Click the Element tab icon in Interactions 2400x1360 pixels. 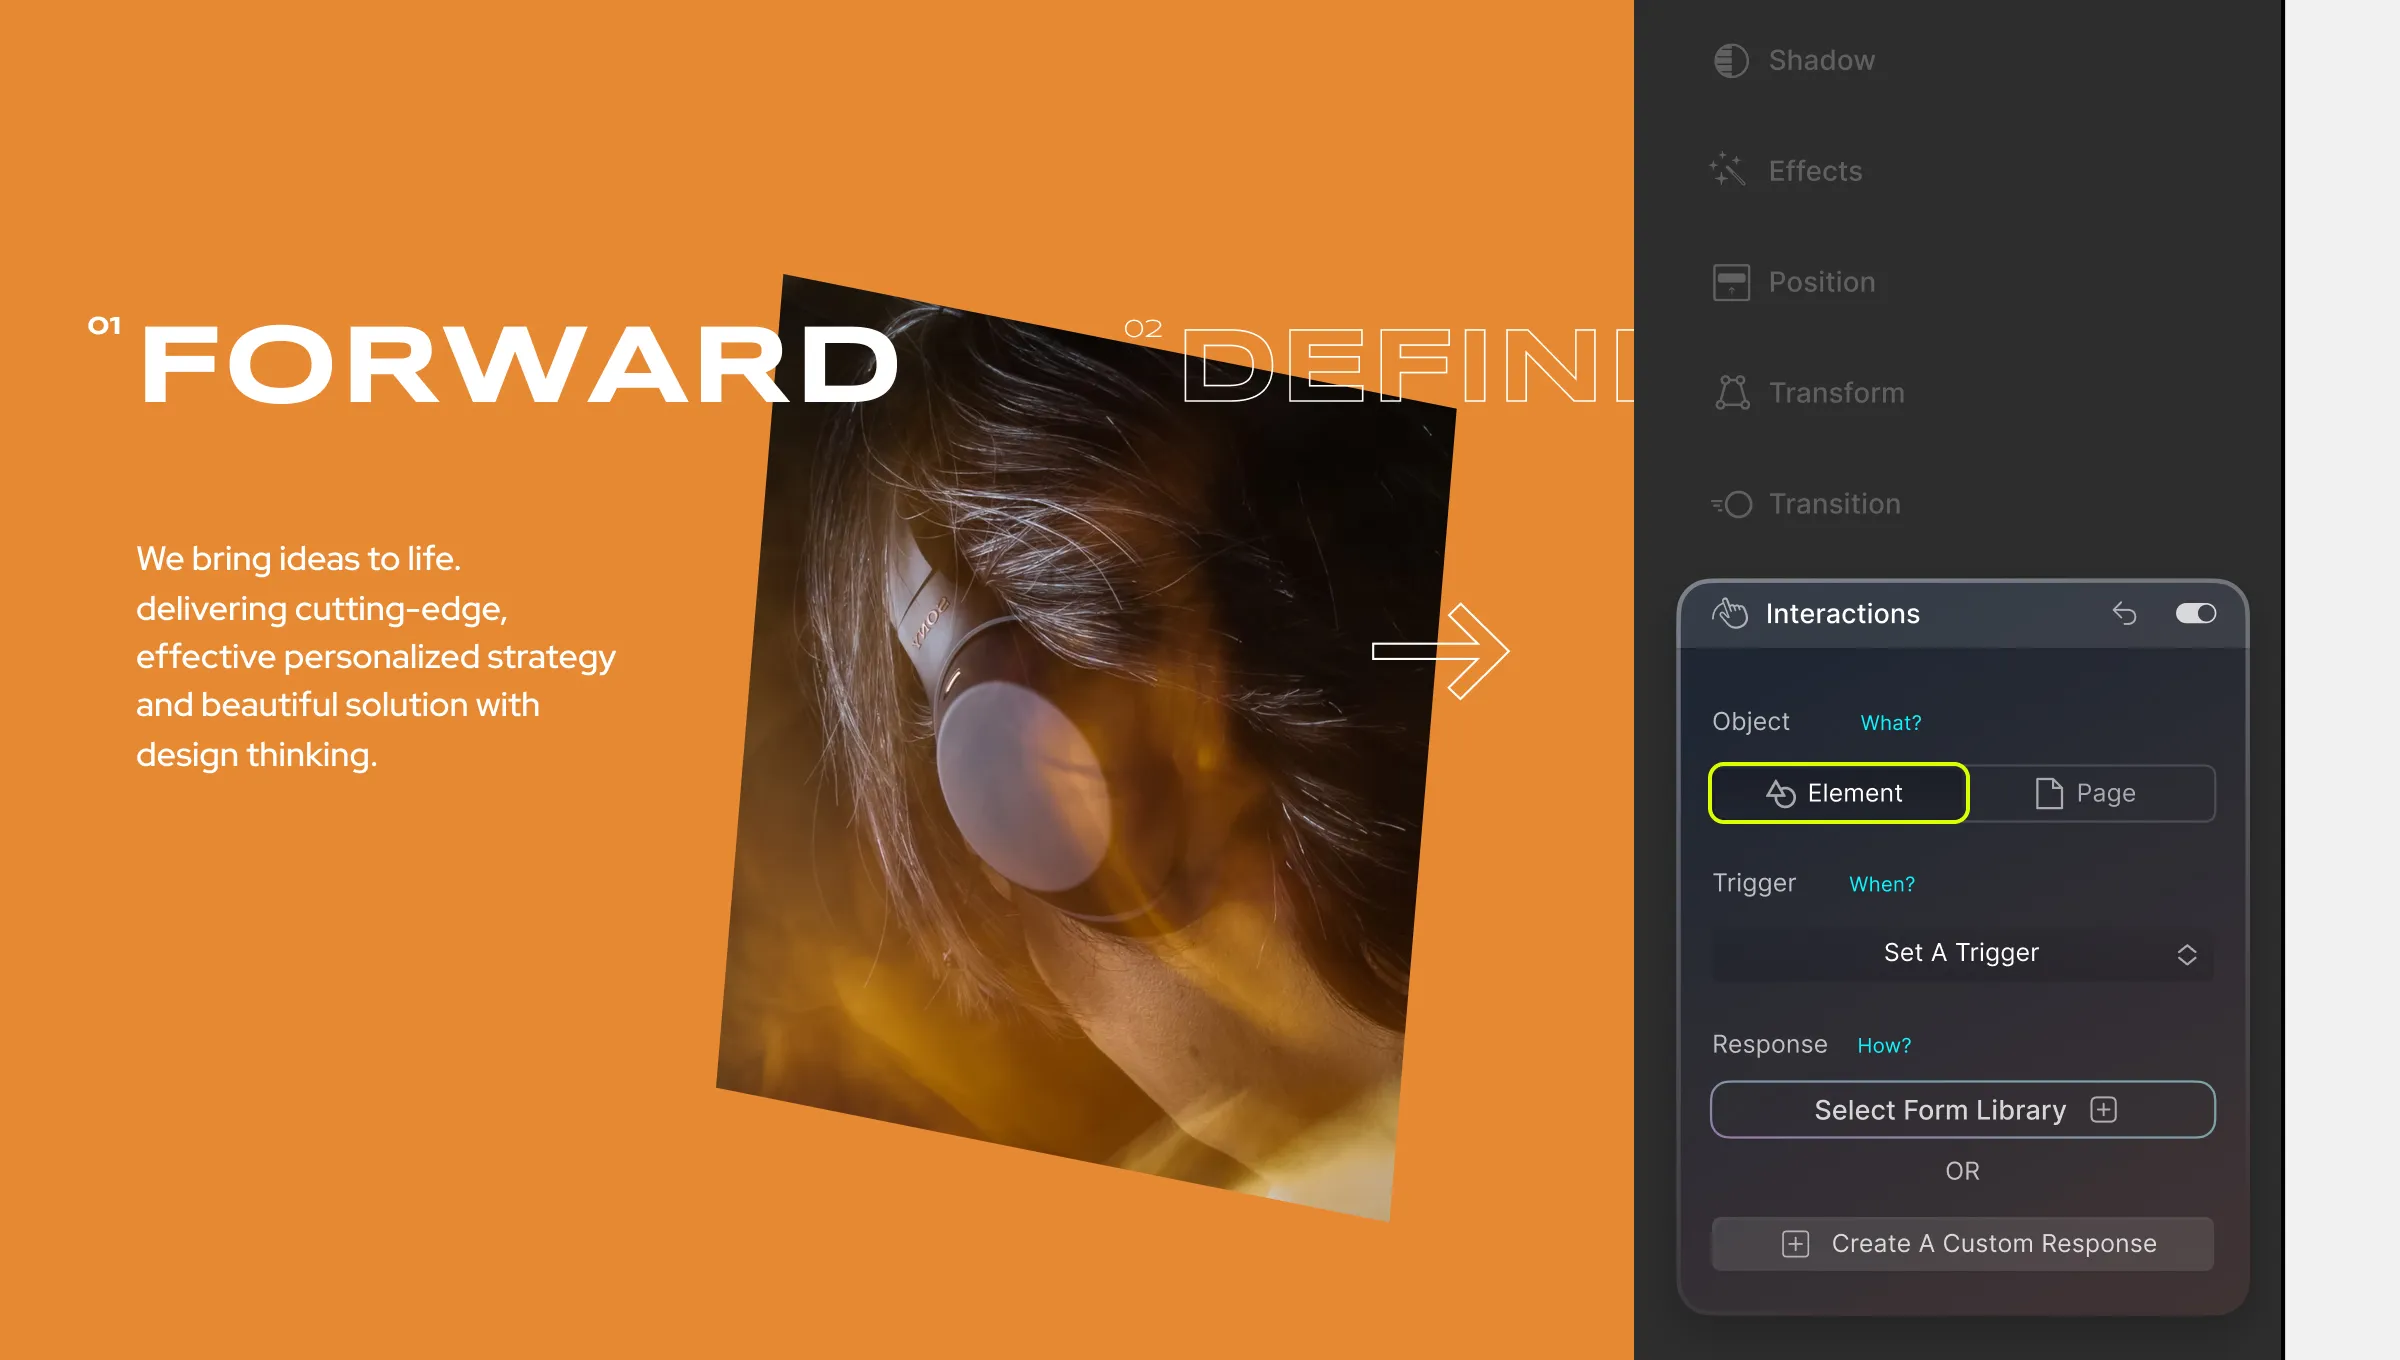point(1777,793)
